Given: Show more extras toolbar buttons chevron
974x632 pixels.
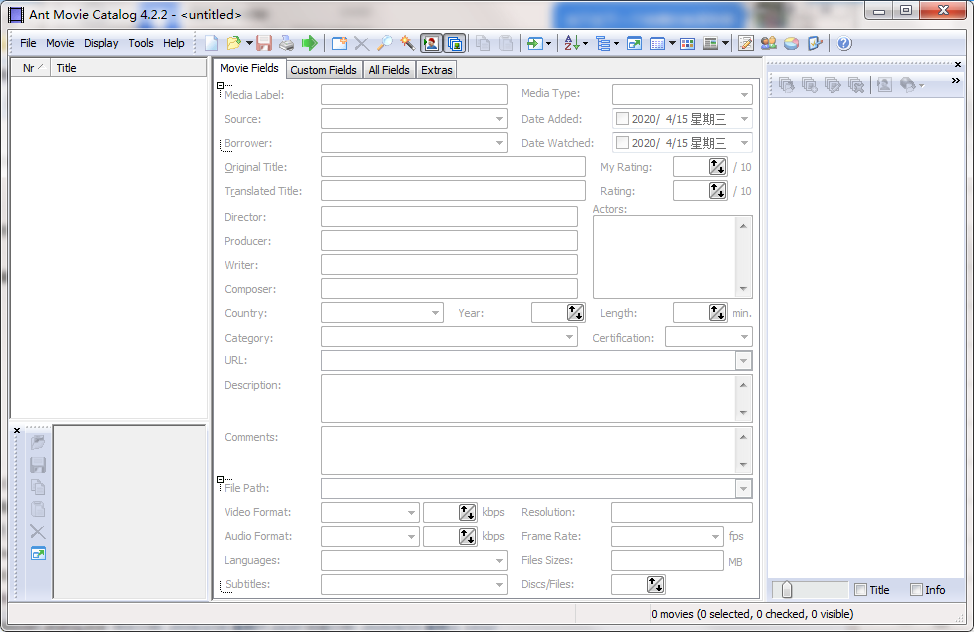Looking at the screenshot, I should point(956,81).
